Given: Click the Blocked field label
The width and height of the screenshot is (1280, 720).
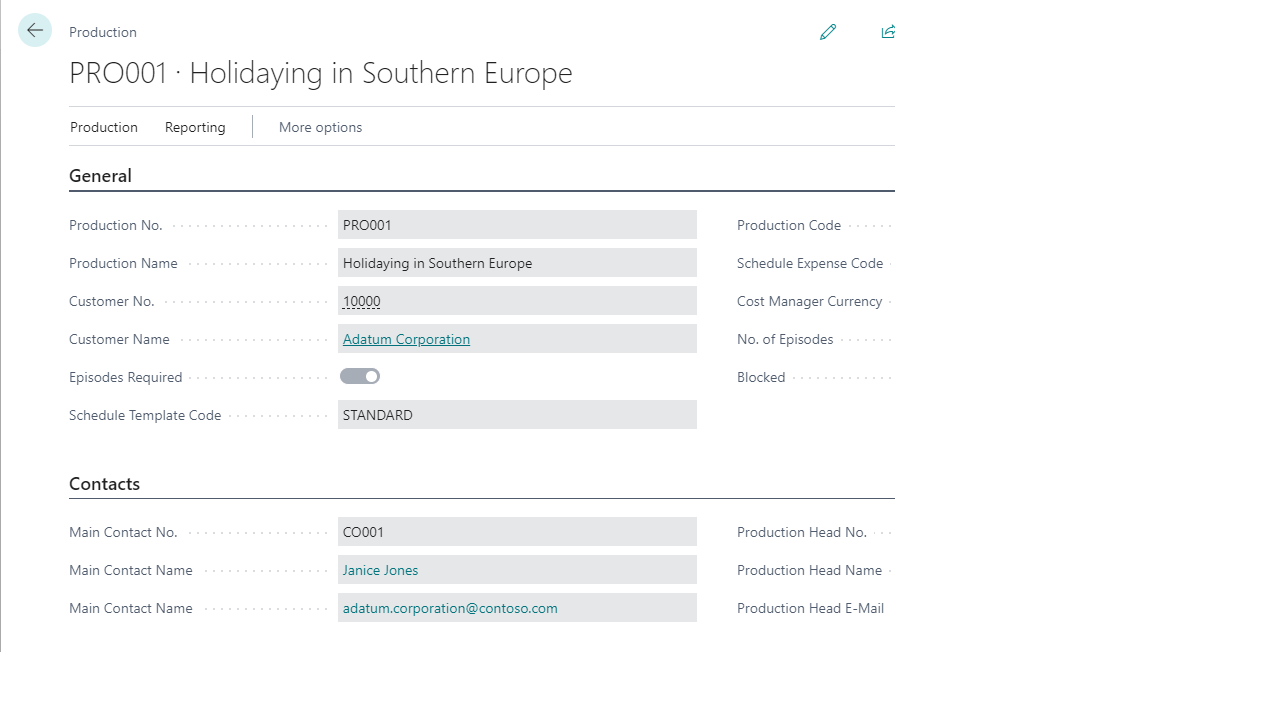Looking at the screenshot, I should click(x=761, y=377).
